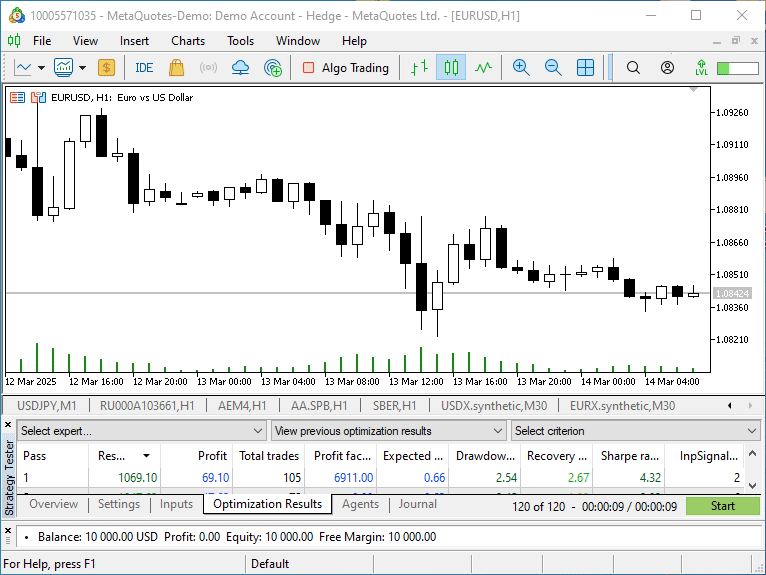Image resolution: width=766 pixels, height=575 pixels.
Task: Click the green connection status bar
Action: pos(737,68)
